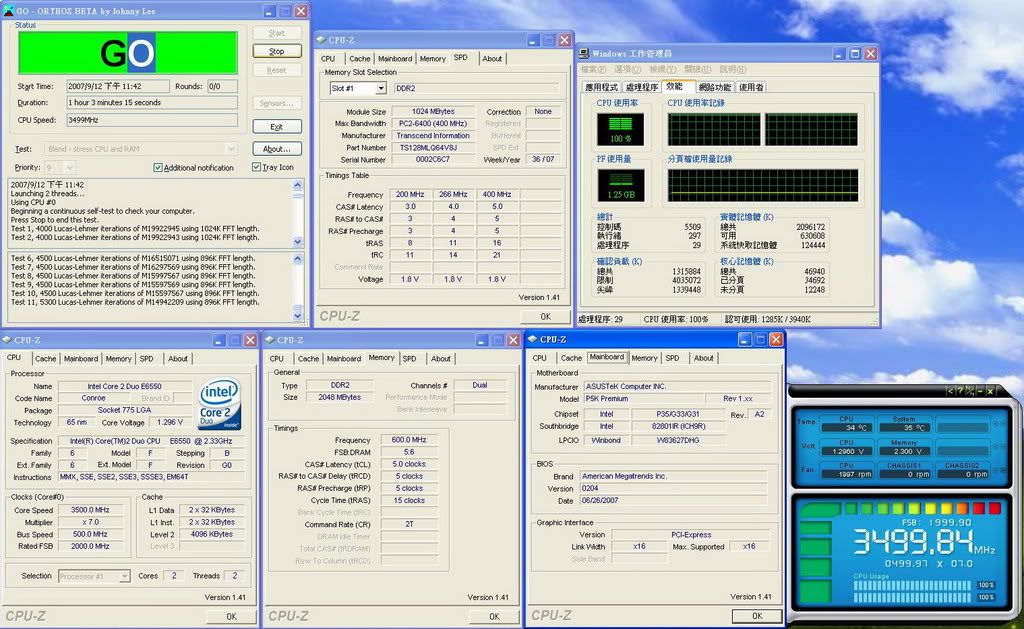Click the Sensors... button in ORTHOS
Image resolution: width=1024 pixels, height=629 pixels.
pos(277,103)
